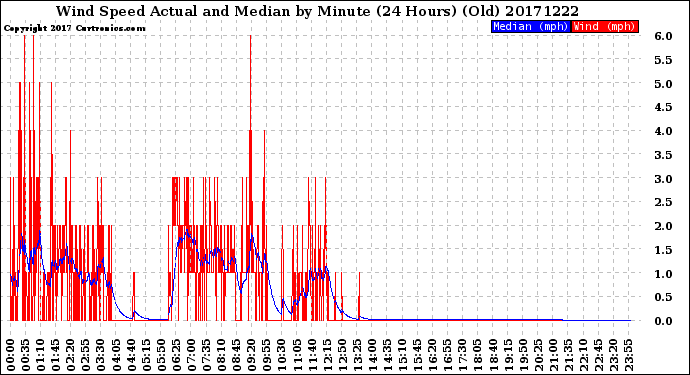The height and width of the screenshot is (375, 690).
Task: Click the 11:40 time axis label
Action: 312,355
